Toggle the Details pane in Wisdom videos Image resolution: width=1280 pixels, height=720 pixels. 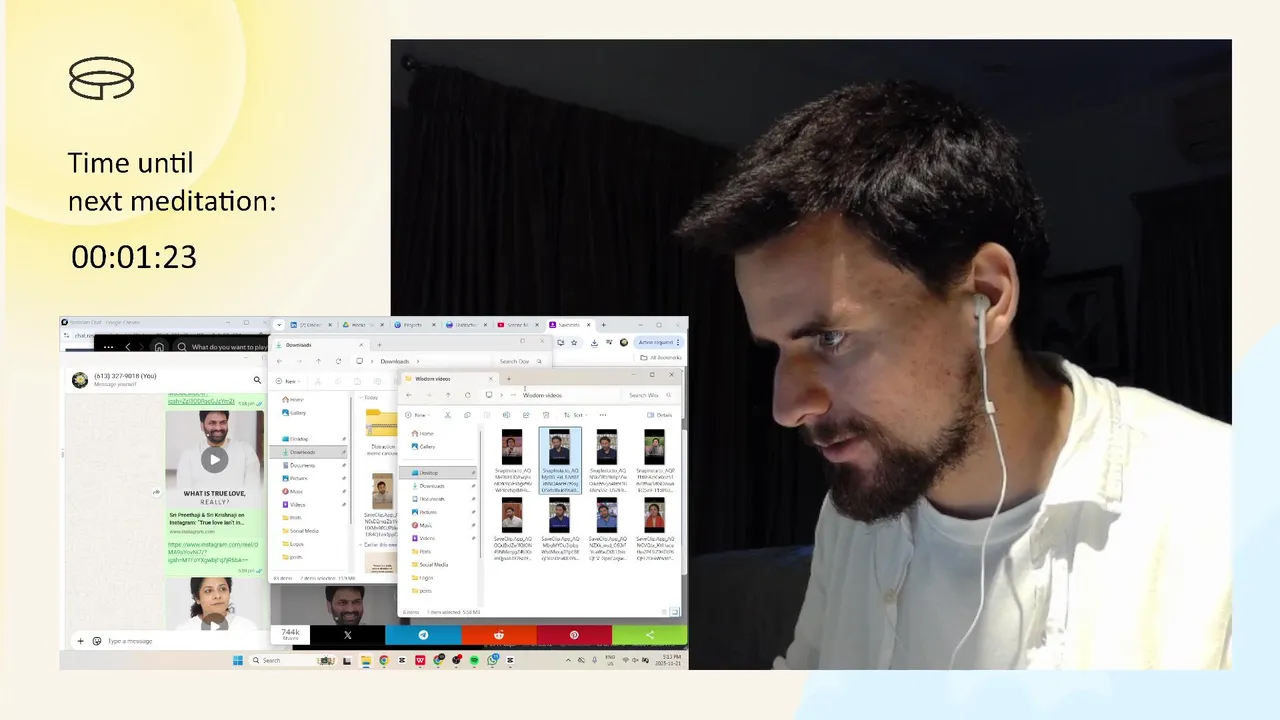[x=660, y=414]
